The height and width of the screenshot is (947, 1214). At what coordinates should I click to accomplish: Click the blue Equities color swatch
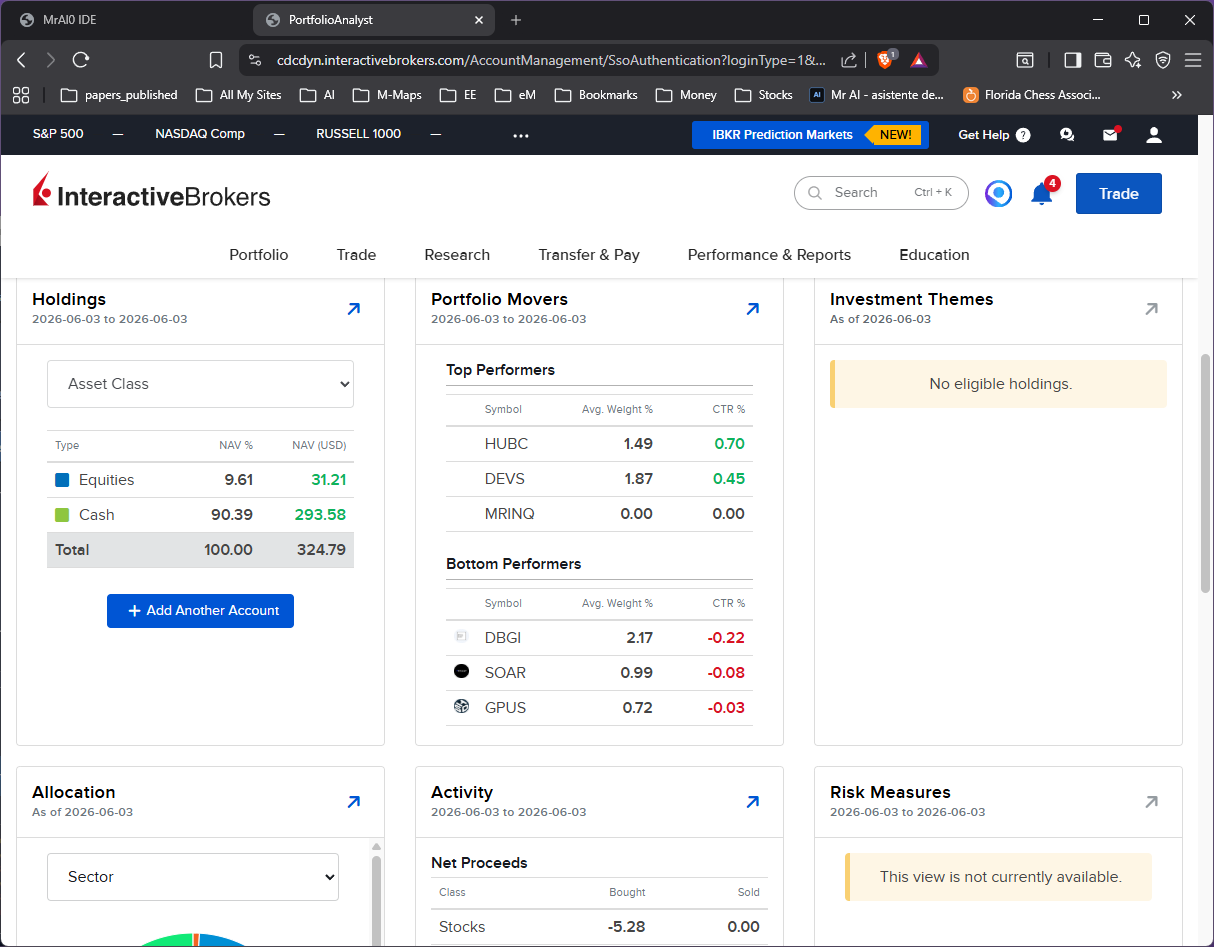pos(62,480)
